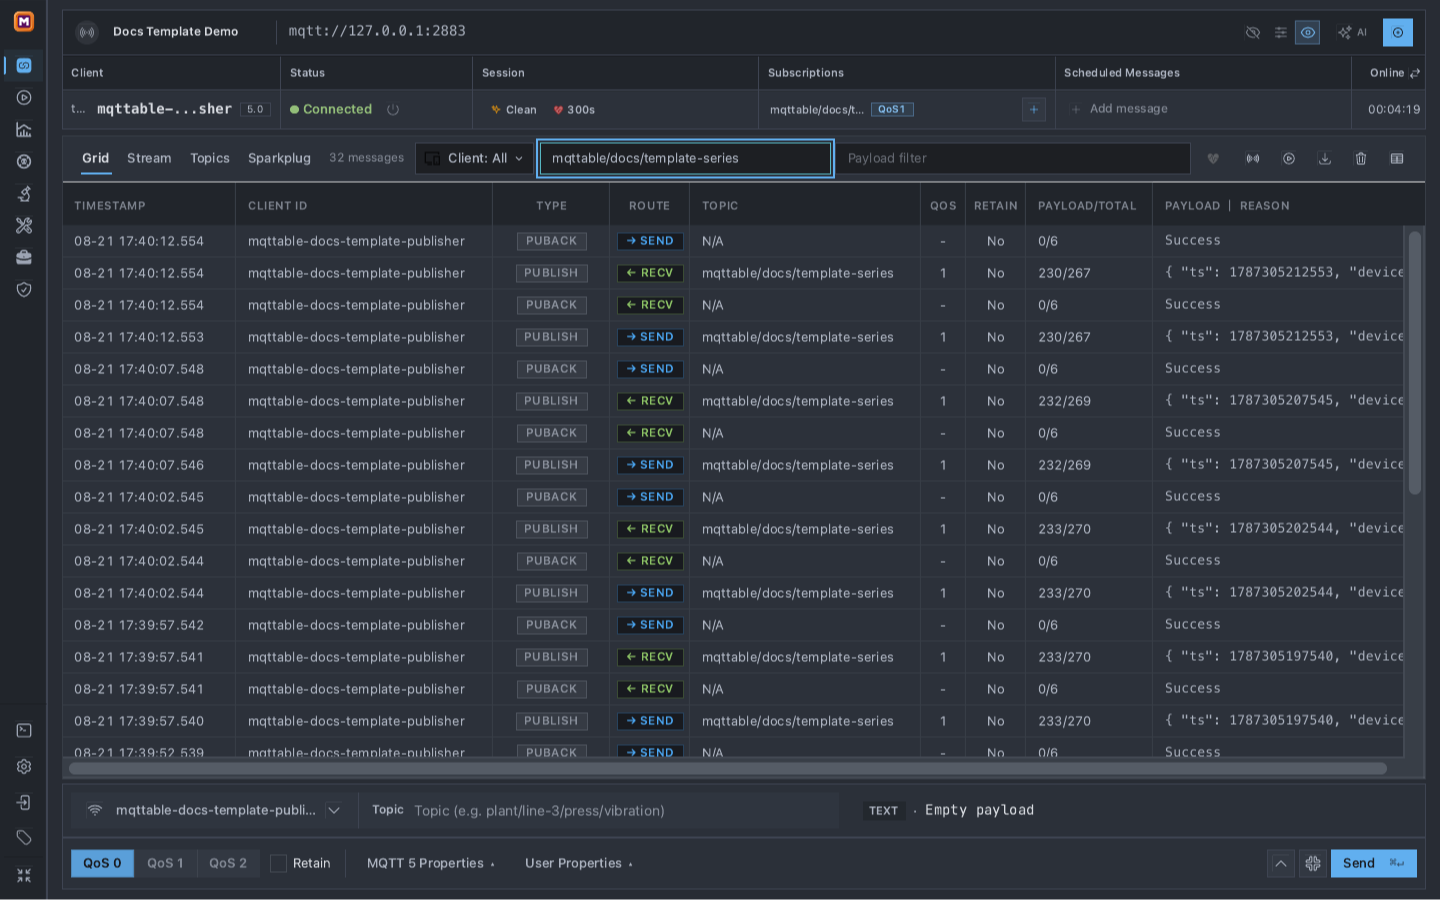
Task: Click the play circle icon in grid toolbar
Action: 1289,159
